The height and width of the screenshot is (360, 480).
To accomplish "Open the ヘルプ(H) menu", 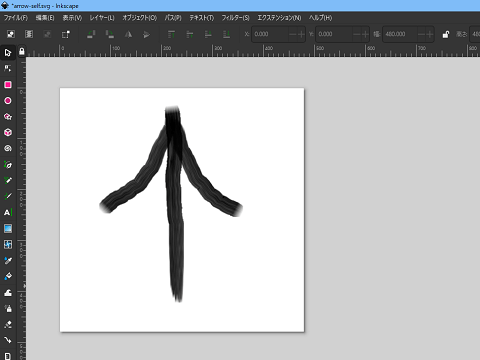I will pos(320,18).
